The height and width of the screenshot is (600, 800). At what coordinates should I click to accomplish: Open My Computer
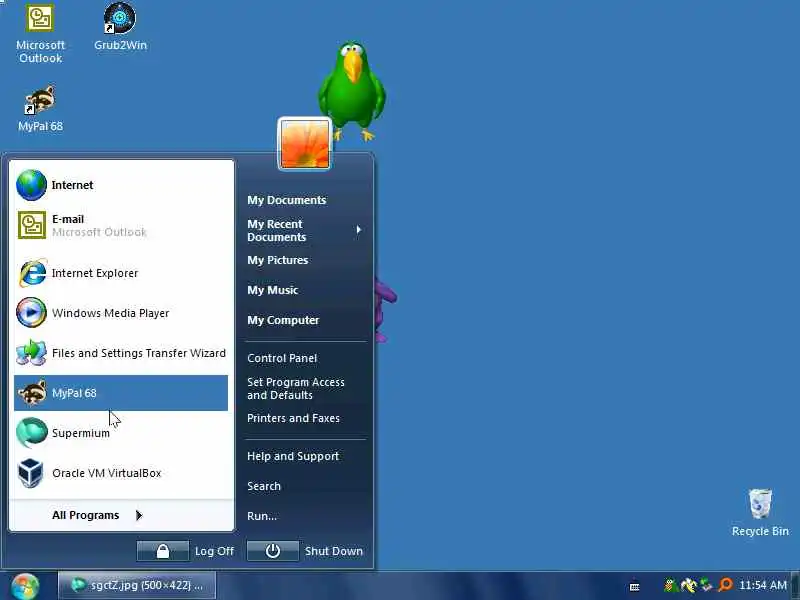pyautogui.click(x=283, y=320)
